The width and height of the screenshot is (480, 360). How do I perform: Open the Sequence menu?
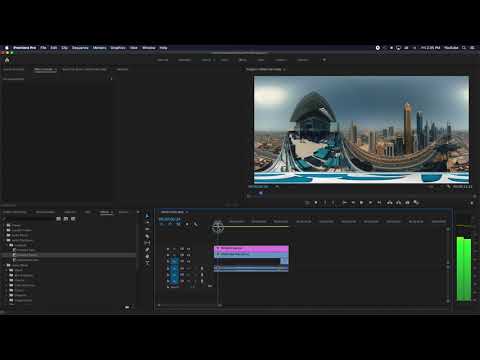[80, 48]
